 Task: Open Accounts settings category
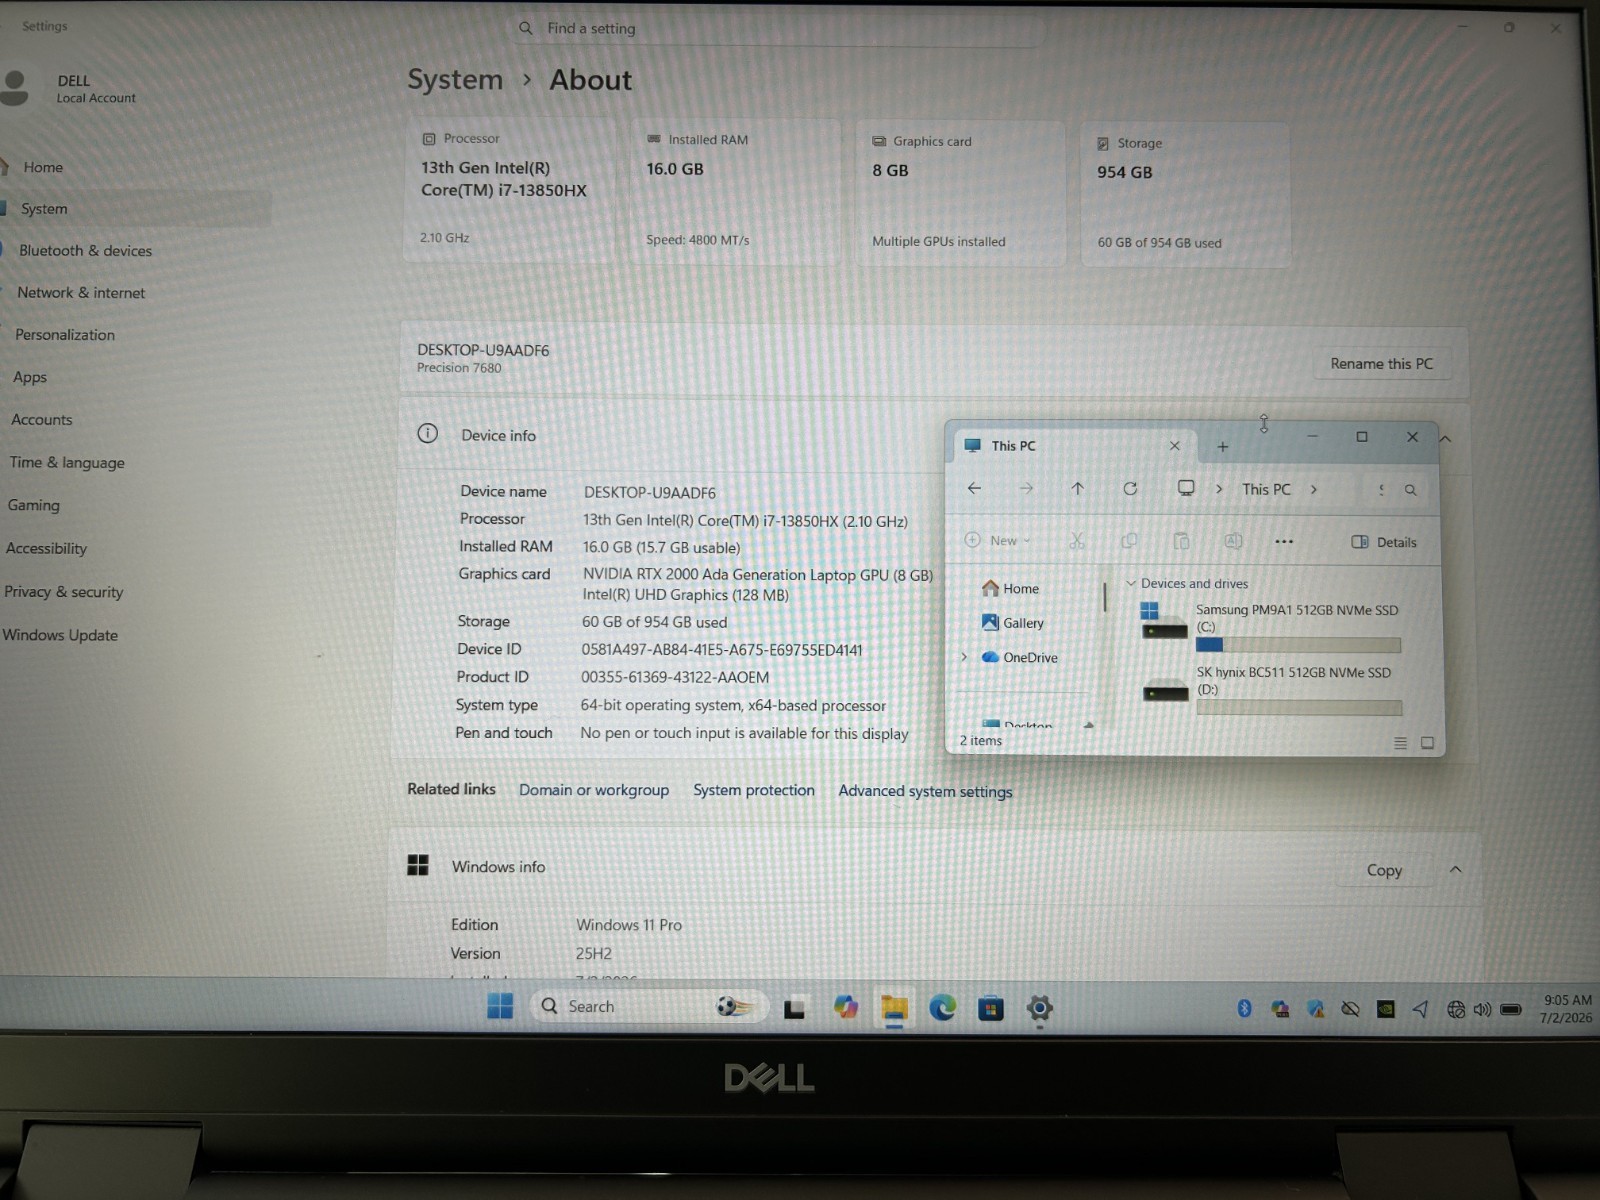(x=42, y=420)
